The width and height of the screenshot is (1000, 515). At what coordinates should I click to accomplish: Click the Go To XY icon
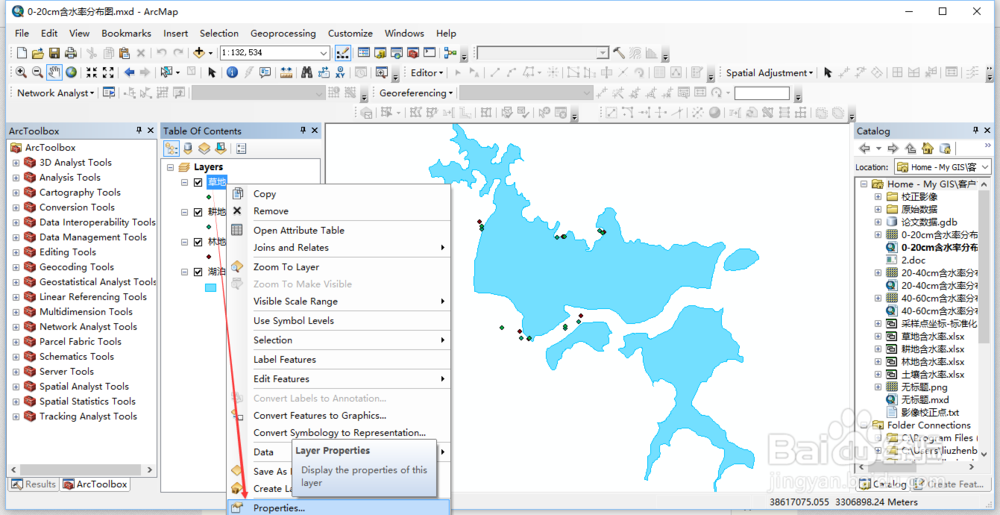340,73
